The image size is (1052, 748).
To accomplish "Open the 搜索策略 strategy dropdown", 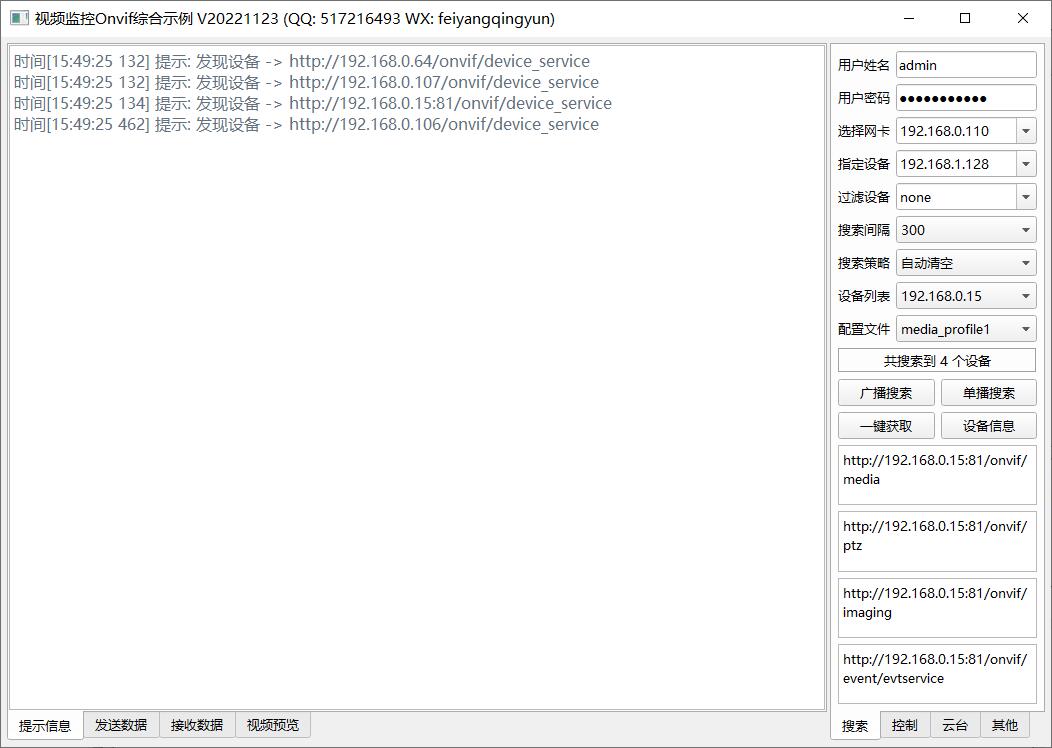I will tap(1025, 263).
